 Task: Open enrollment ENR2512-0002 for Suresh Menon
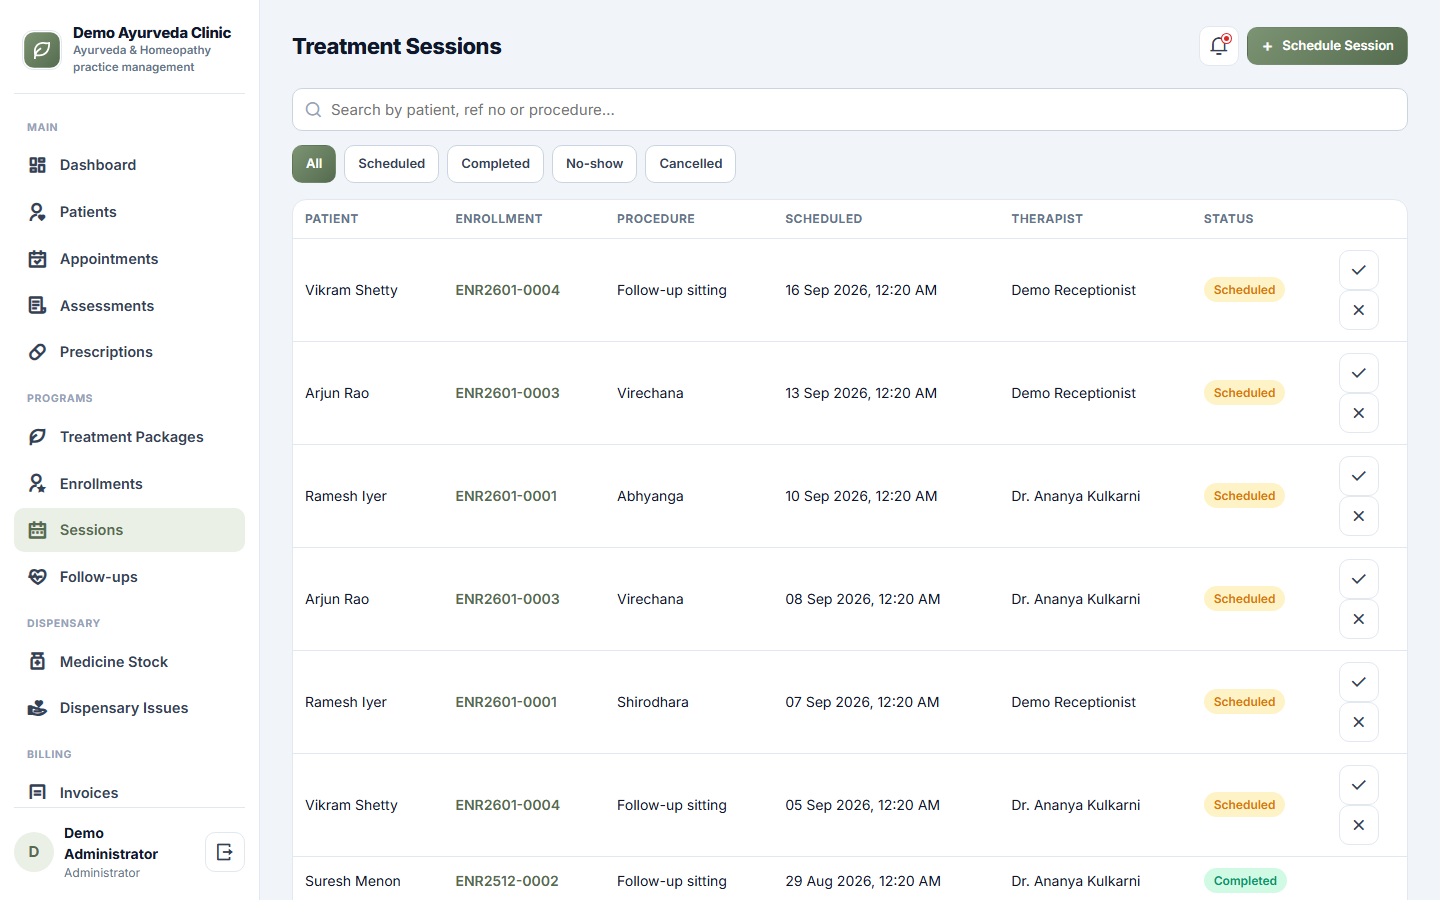(507, 881)
